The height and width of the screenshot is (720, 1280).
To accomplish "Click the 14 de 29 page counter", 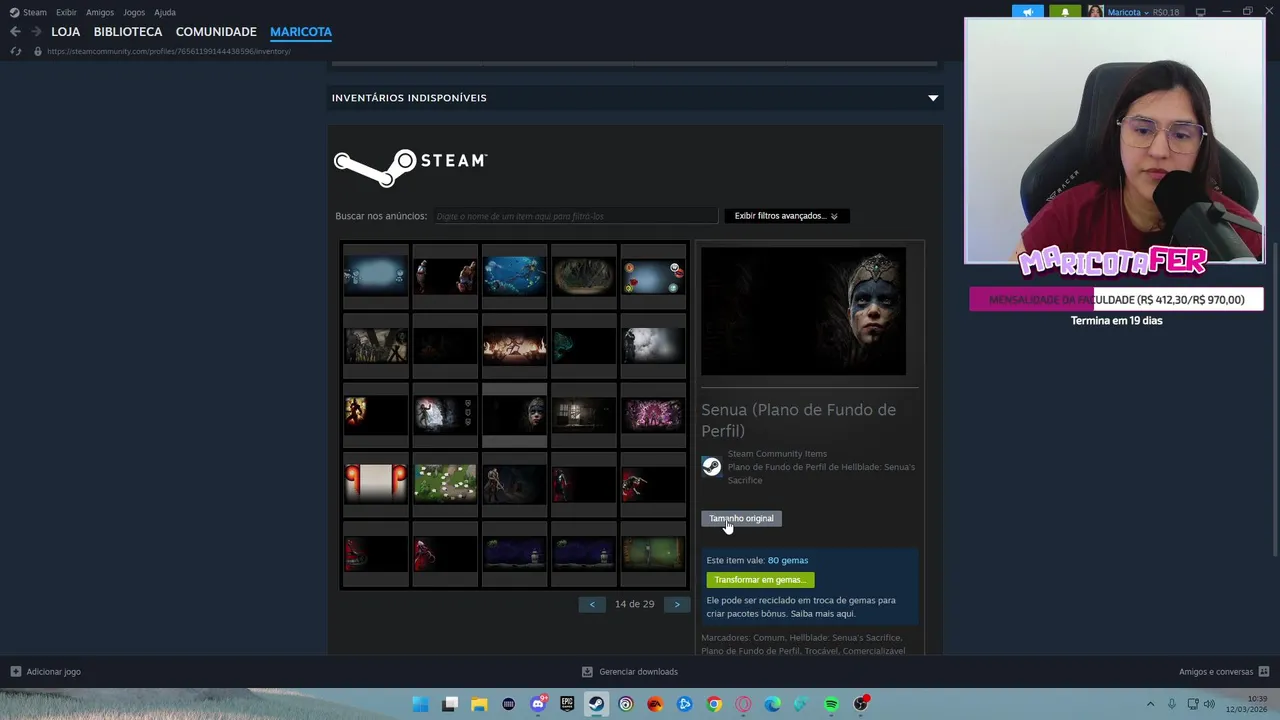I will 634,604.
